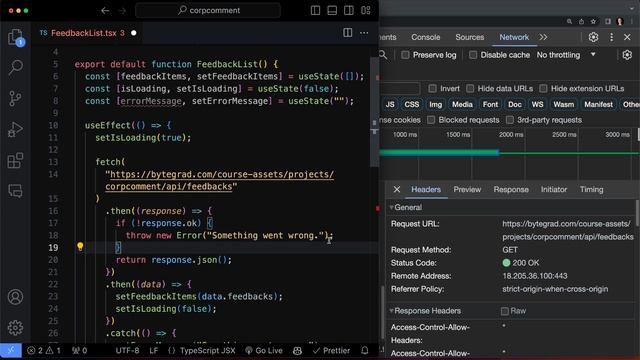
Task: Open errors and warnings count in status bar
Action: pyautogui.click(x=44, y=350)
